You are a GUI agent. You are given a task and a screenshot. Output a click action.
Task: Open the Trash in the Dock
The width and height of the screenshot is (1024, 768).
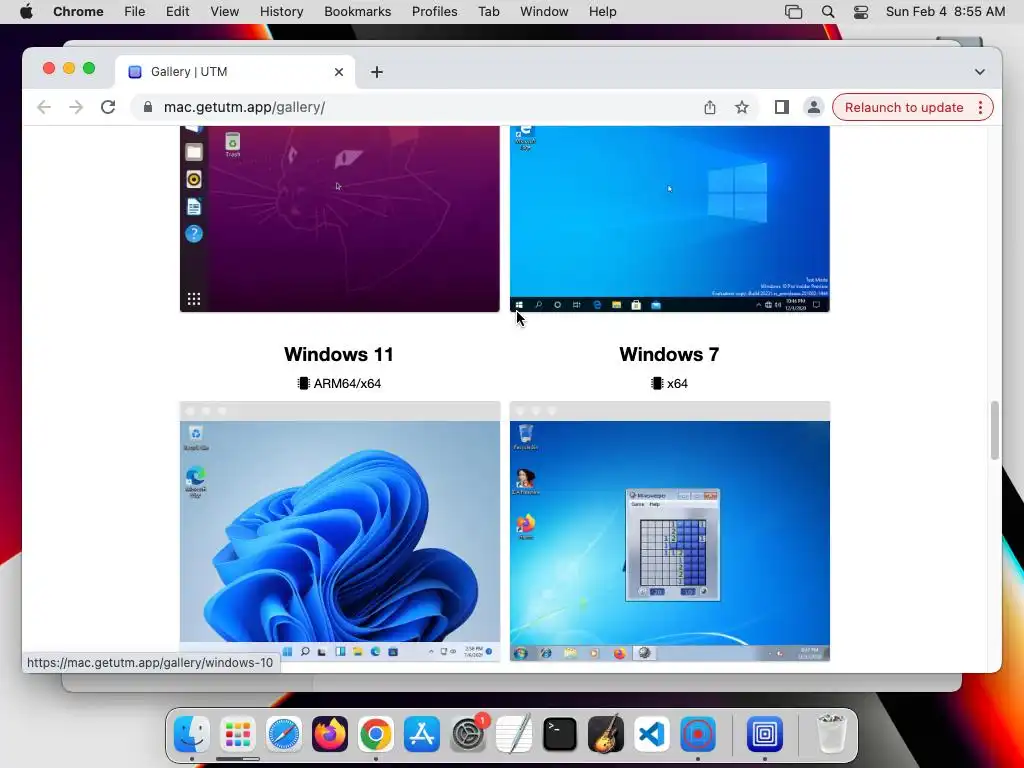tap(831, 734)
